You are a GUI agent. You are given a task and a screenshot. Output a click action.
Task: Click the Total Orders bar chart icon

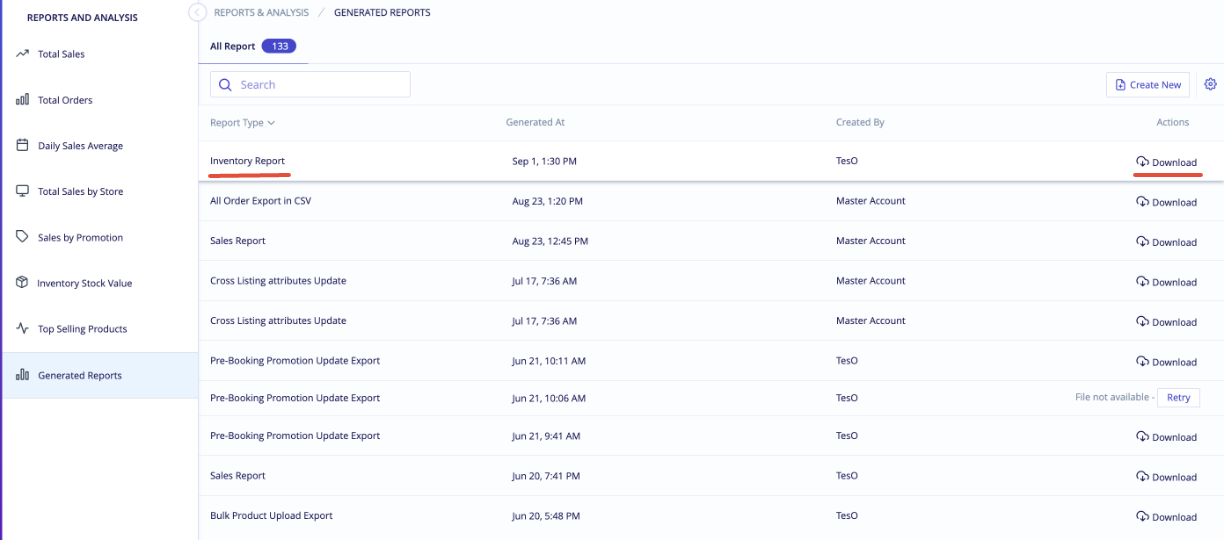point(22,100)
